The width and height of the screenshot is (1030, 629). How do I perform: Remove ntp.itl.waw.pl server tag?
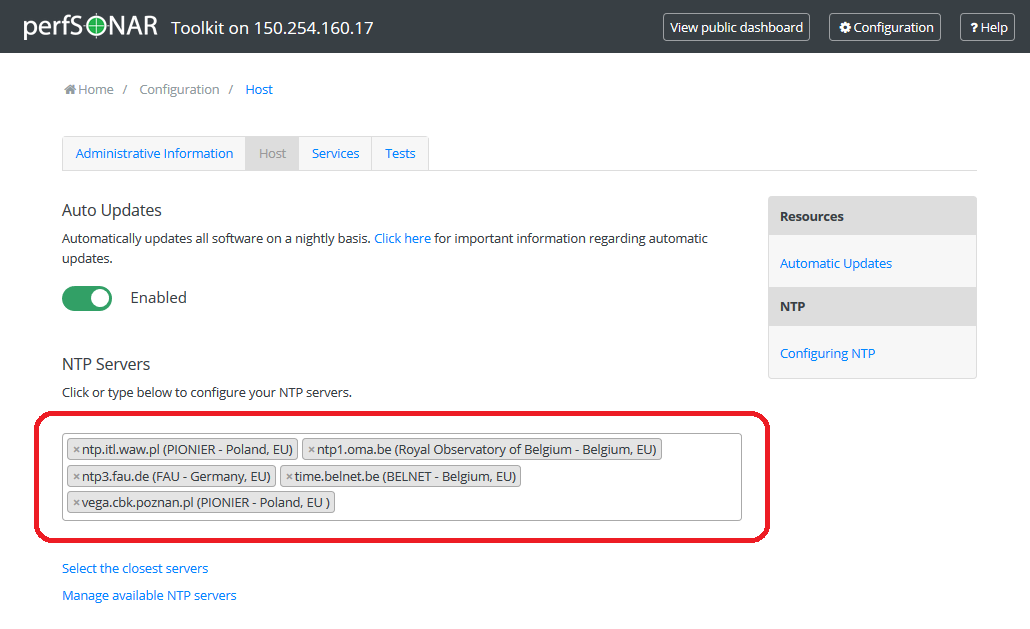[76, 450]
